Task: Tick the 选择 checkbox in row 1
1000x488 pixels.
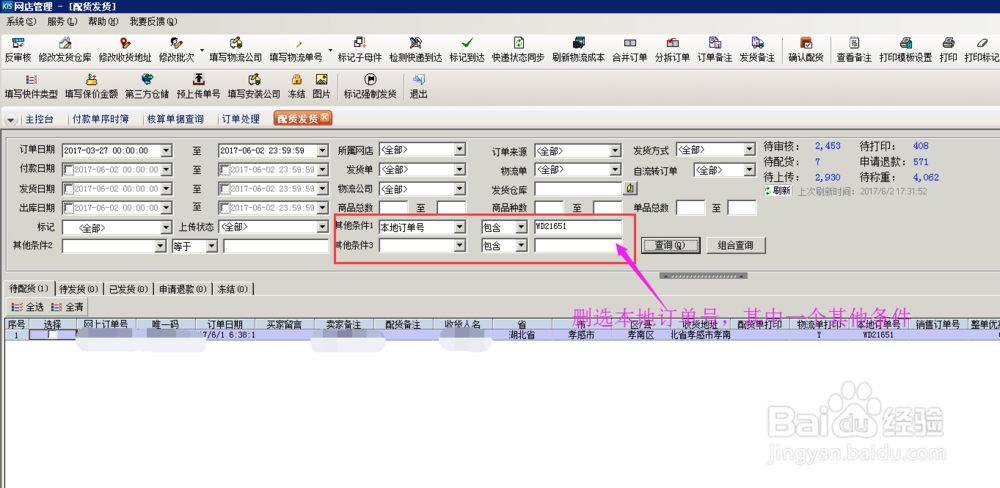Action: (x=52, y=335)
